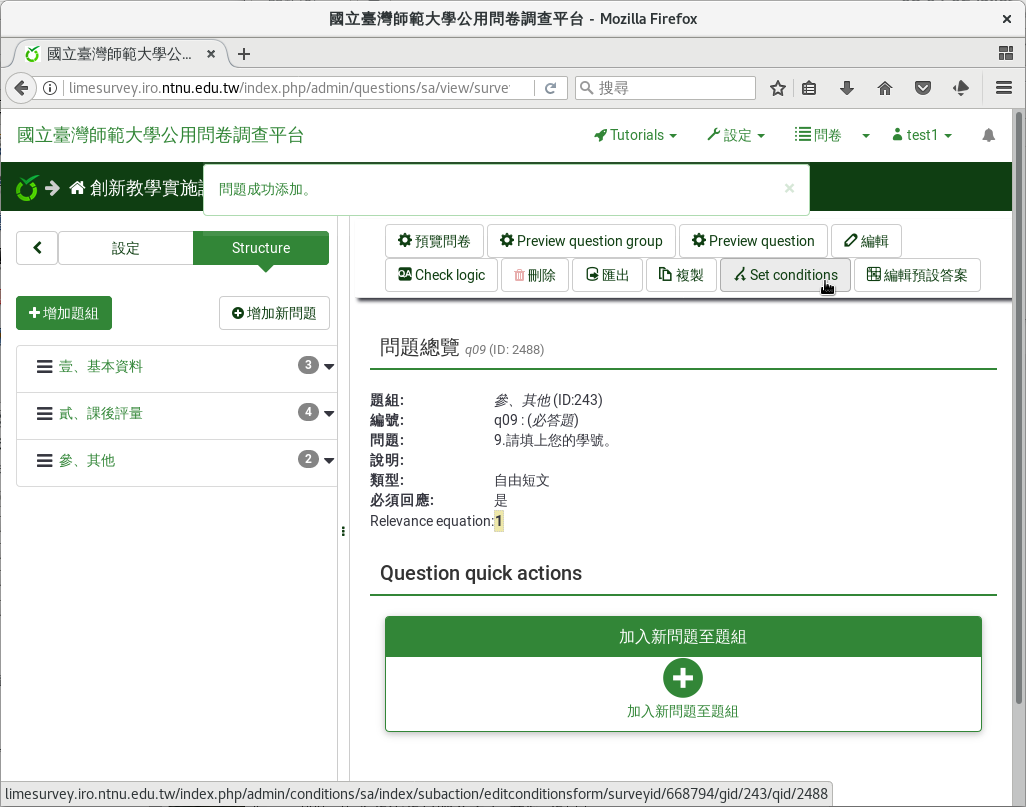Click the site title 國立臺灣師範大學公用問卷調查平台
This screenshot has height=807, width=1026.
tap(160, 135)
